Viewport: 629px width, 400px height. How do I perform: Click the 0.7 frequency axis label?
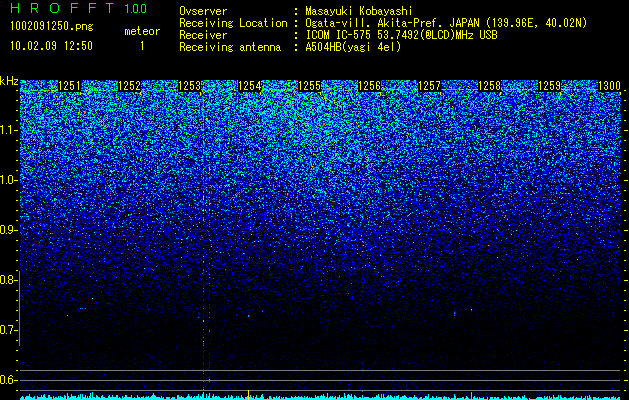click(8, 330)
